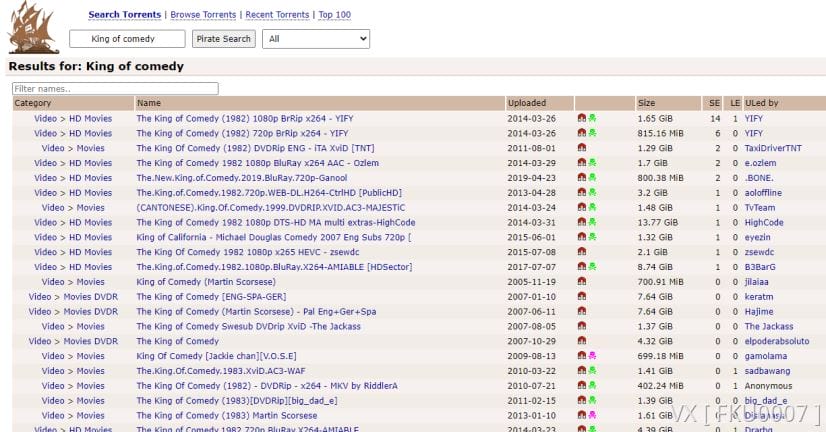Open HD Movies category link in .BONE. row
Screen dimensions: 826x432
click(x=91, y=178)
